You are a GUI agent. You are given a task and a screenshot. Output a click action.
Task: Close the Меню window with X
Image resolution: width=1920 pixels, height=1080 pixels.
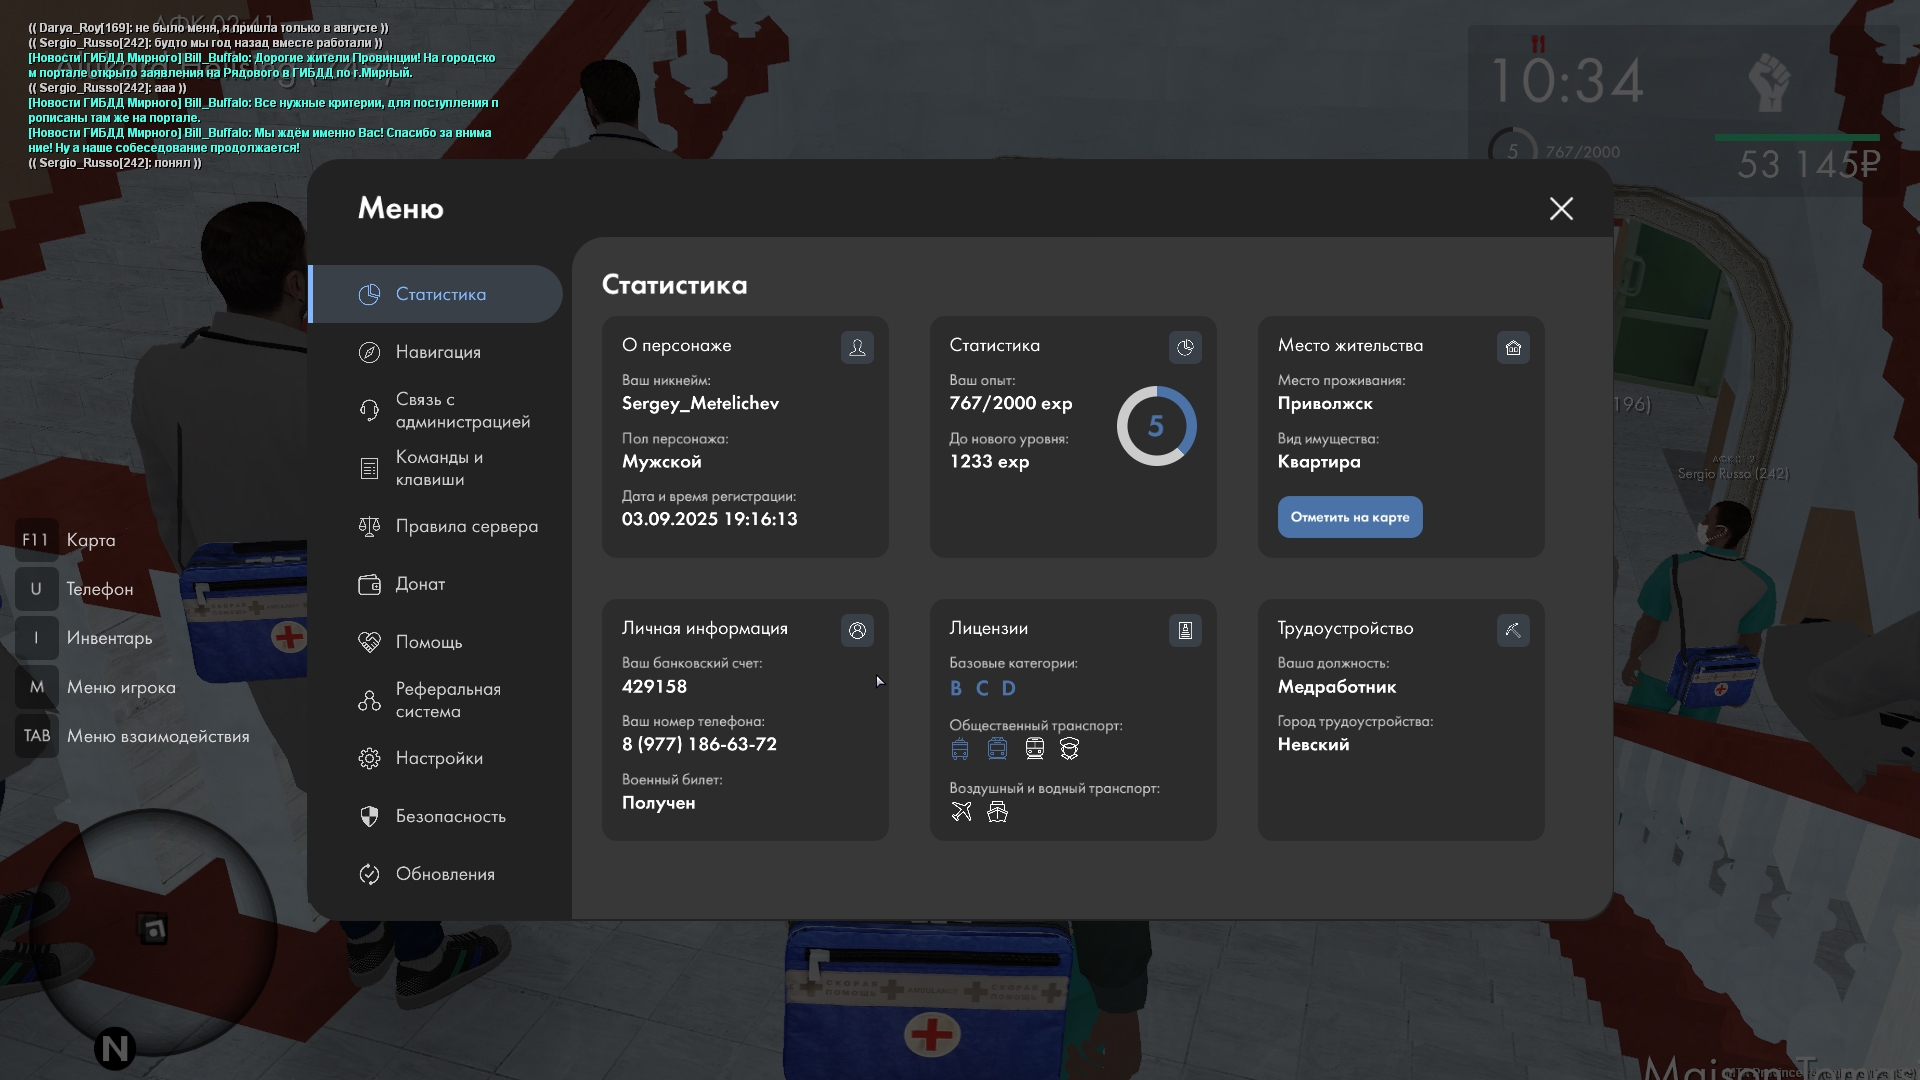click(x=1561, y=208)
